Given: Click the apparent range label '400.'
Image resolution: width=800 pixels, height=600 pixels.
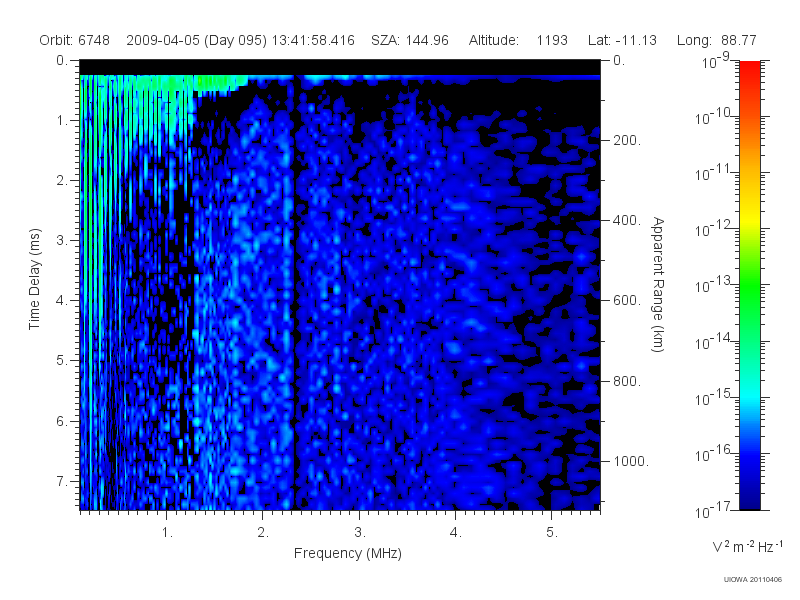Looking at the screenshot, I should [x=627, y=220].
